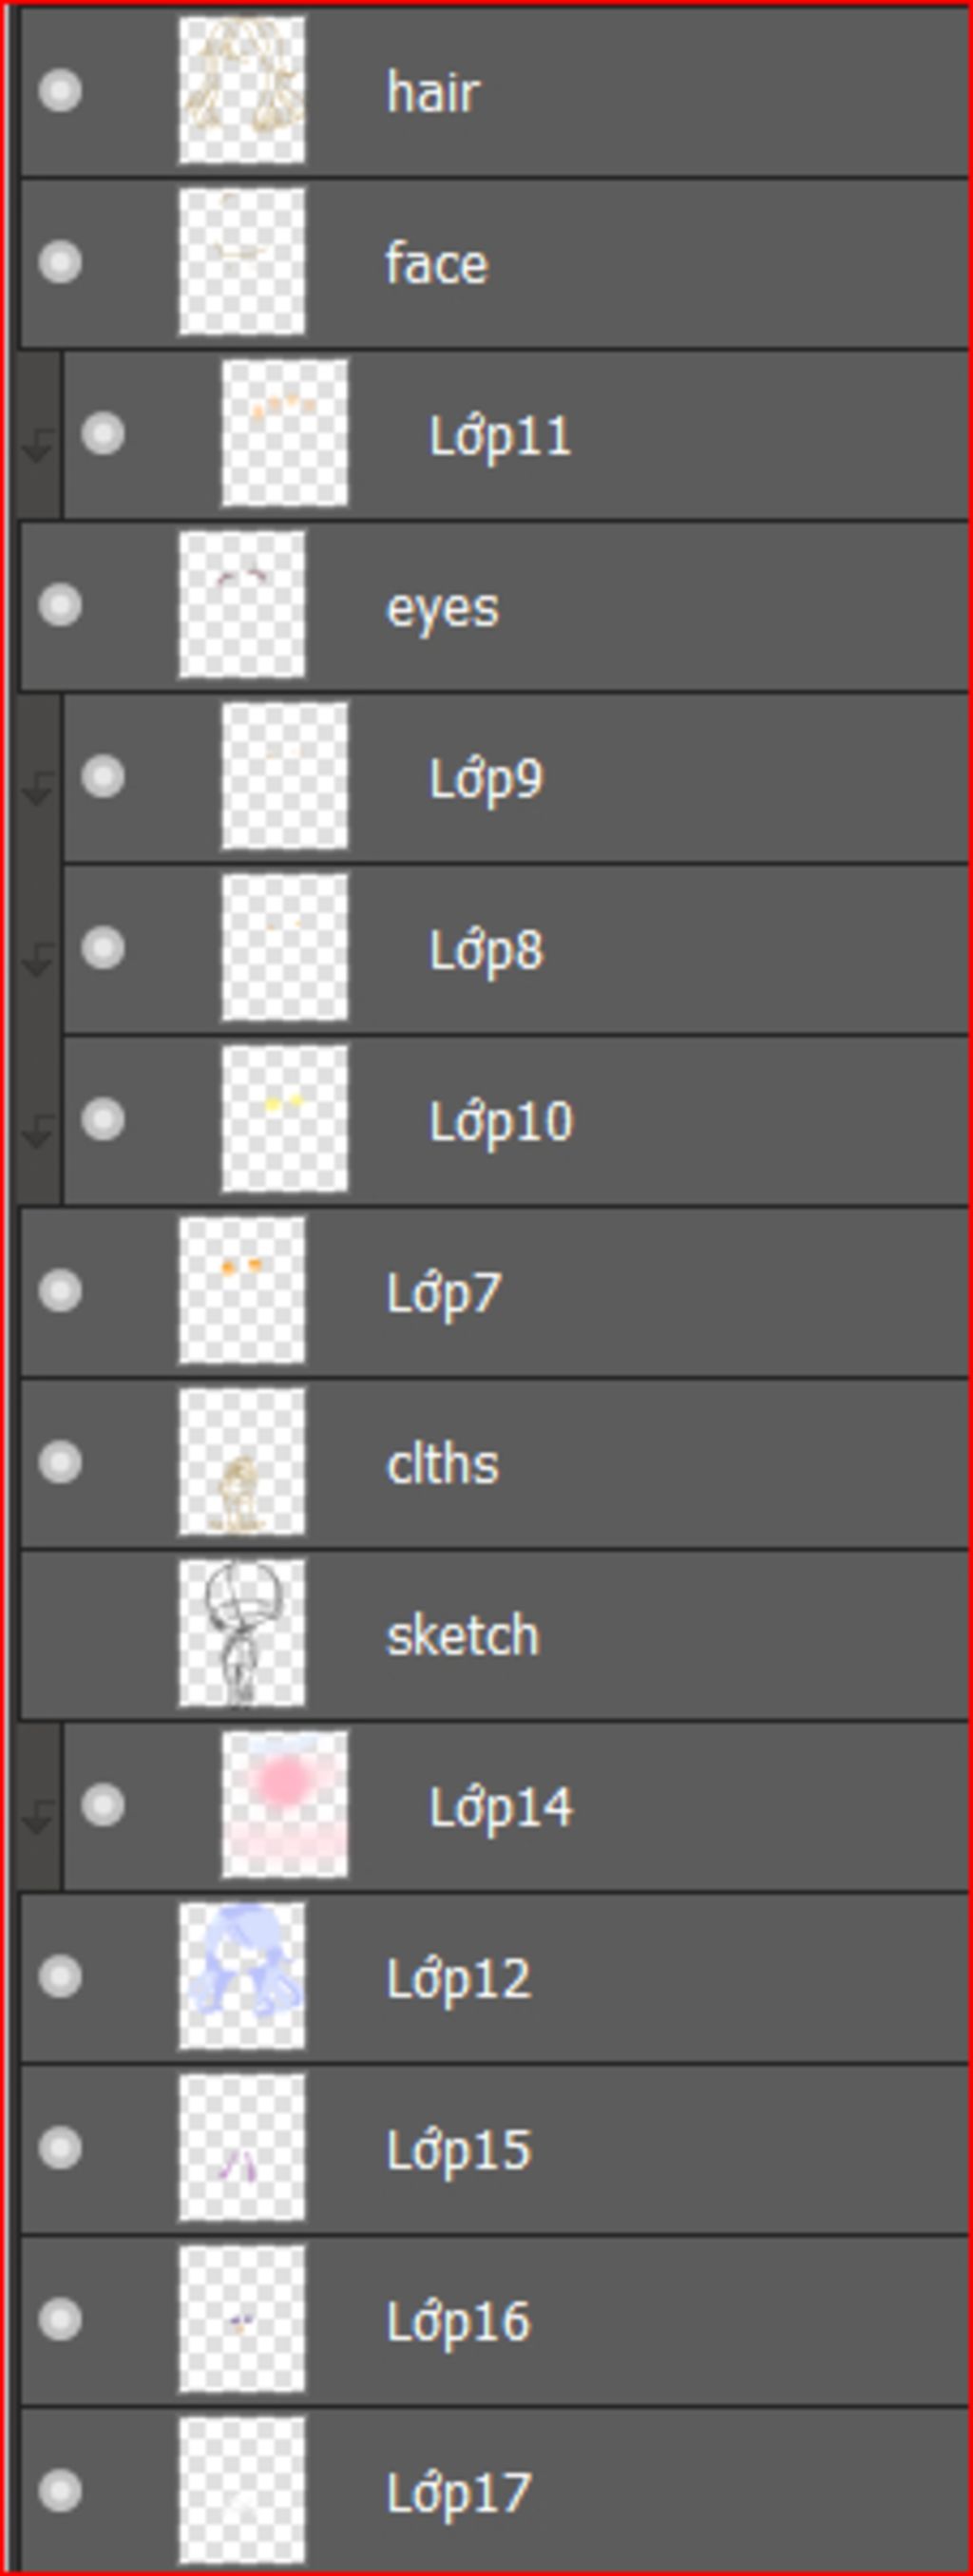Show the hidden sketch layer
This screenshot has height=2576, width=973.
(x=60, y=1634)
